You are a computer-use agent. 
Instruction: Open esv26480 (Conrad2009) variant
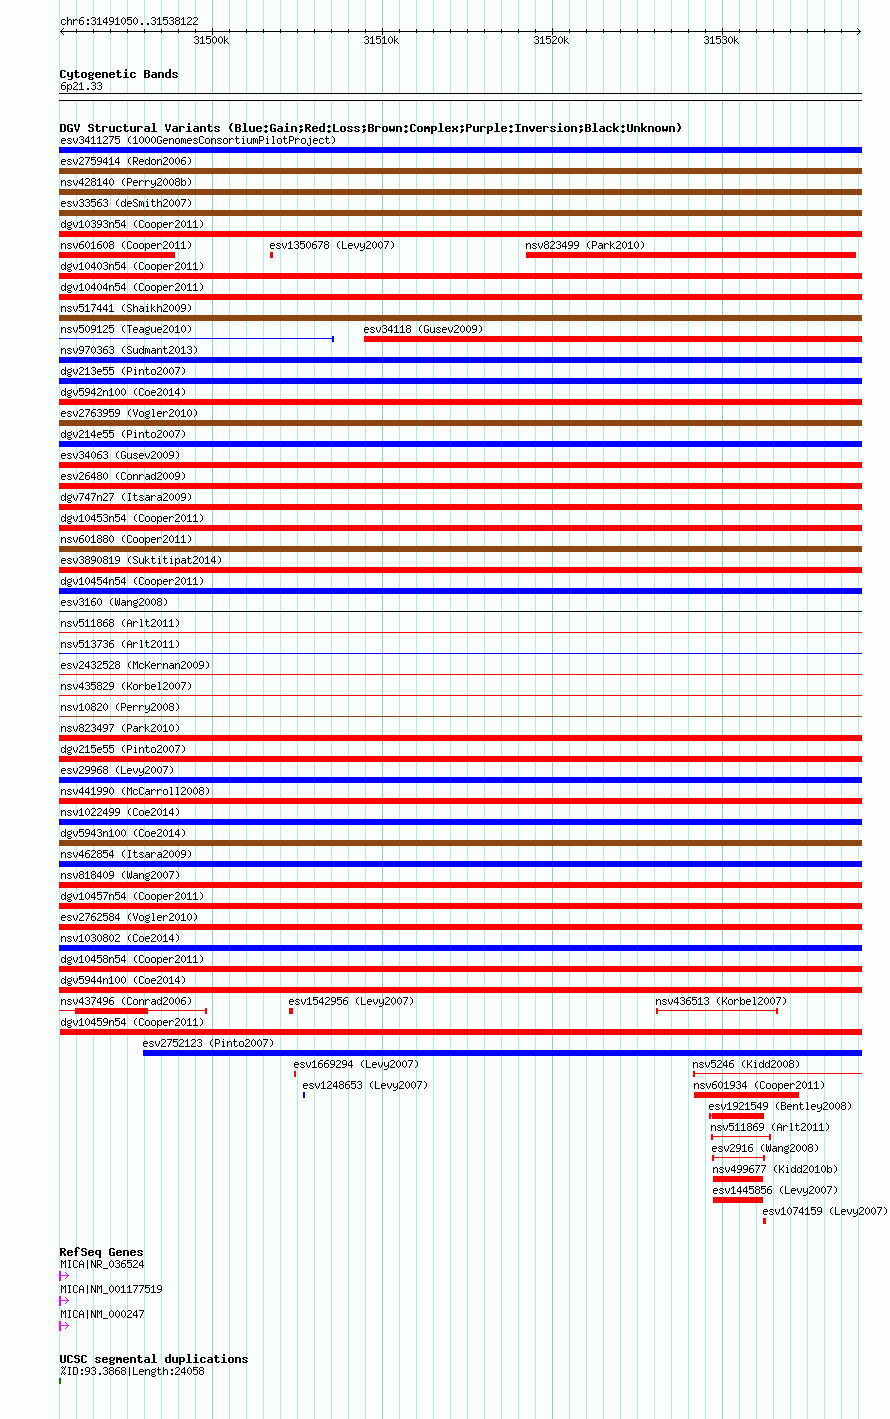tap(123, 476)
